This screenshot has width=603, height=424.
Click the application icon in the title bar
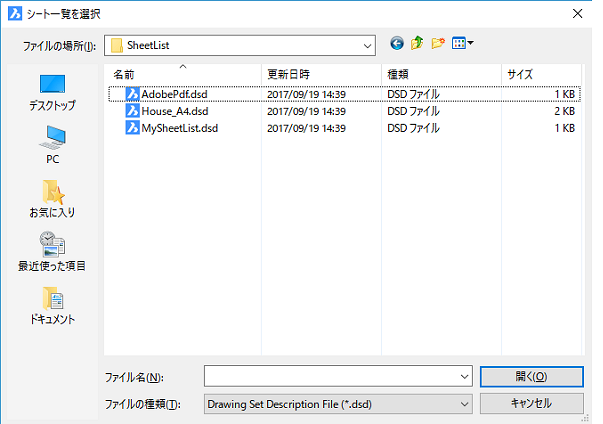tap(15, 14)
